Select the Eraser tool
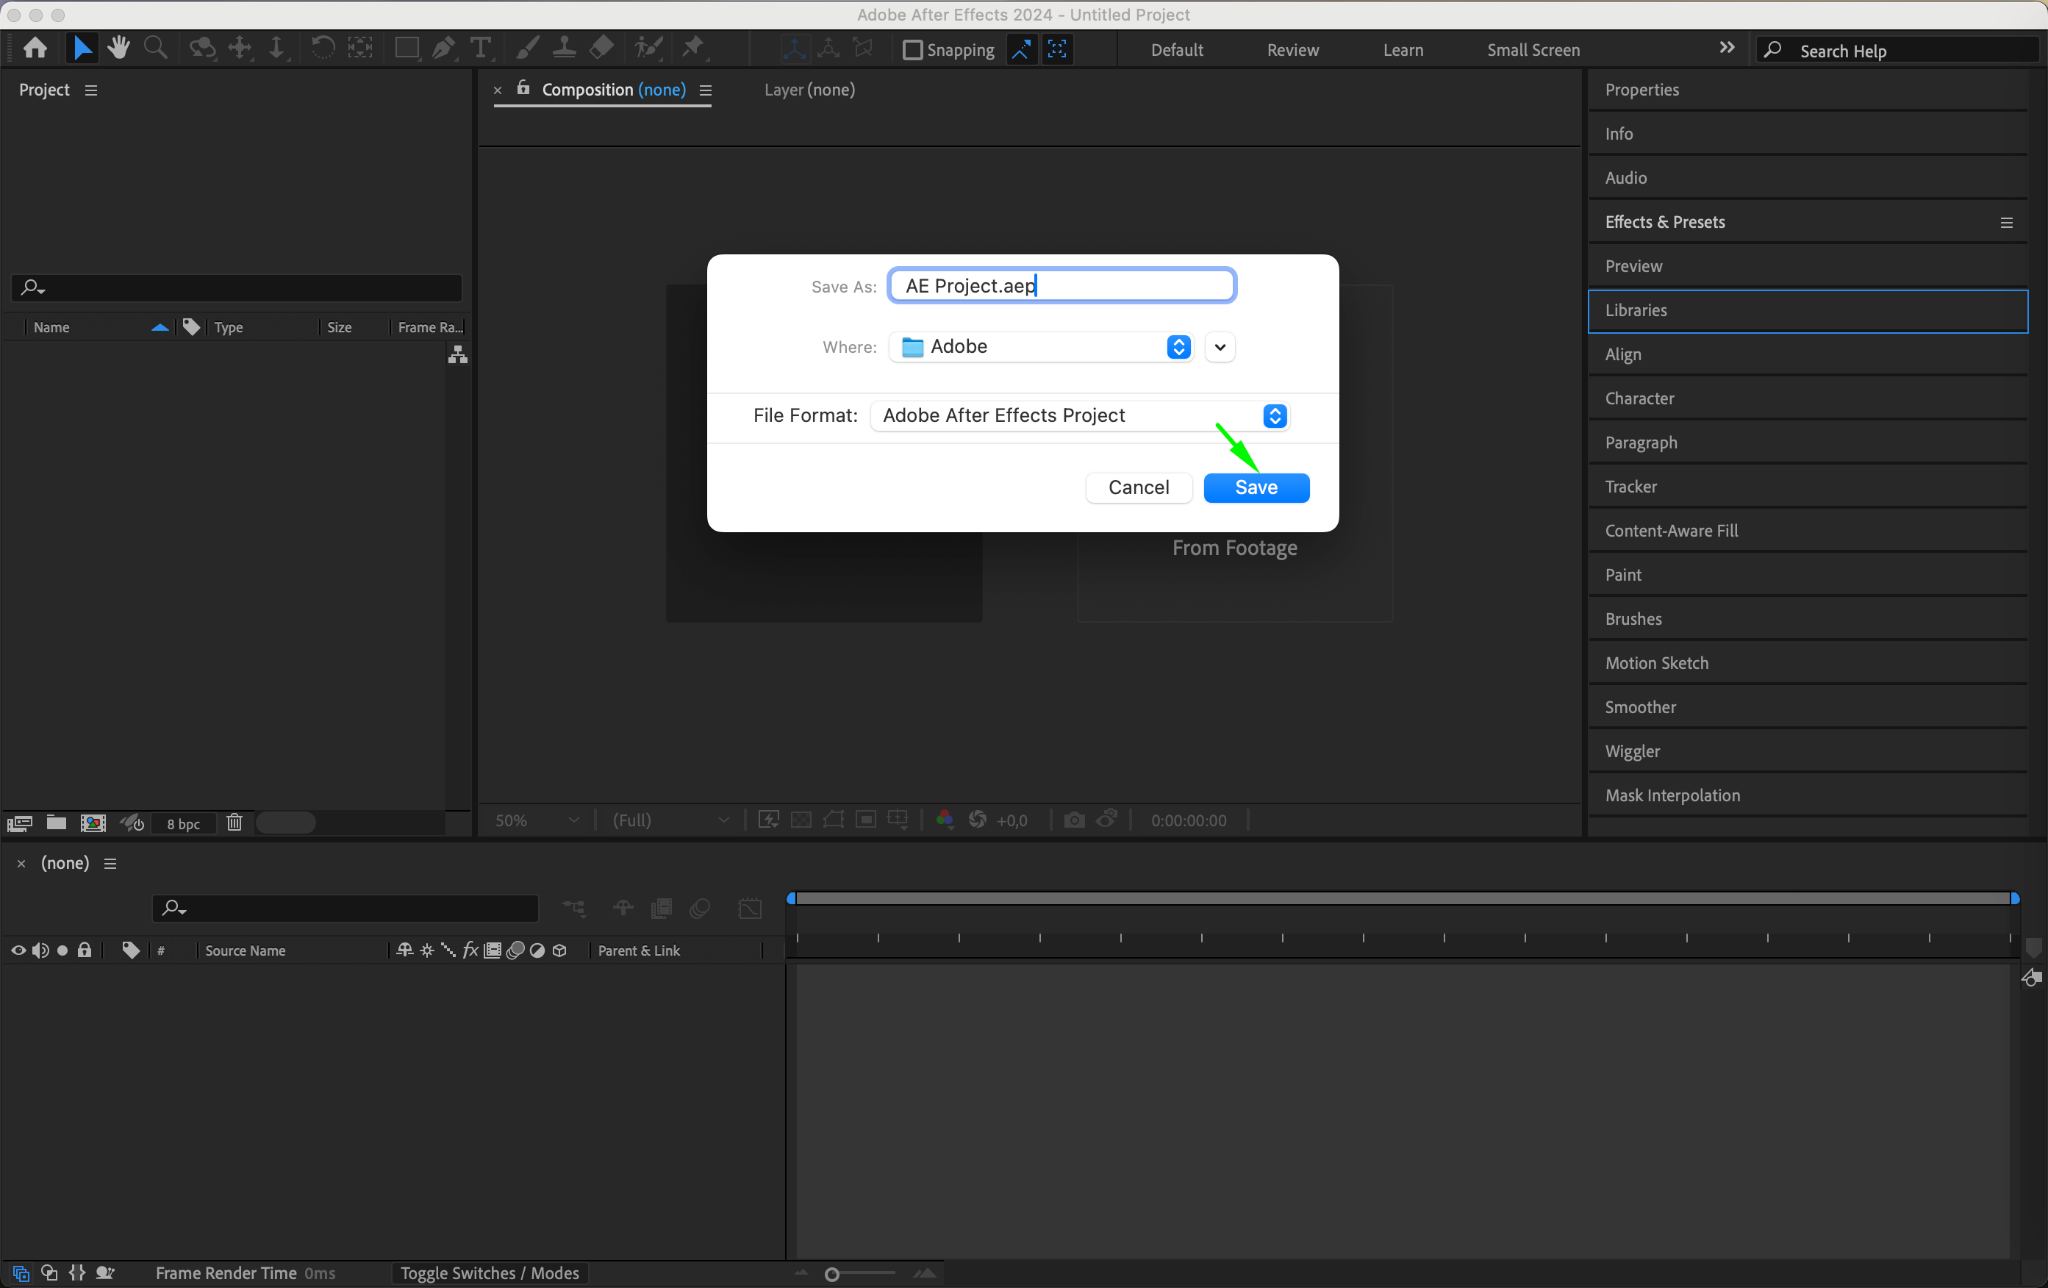This screenshot has width=2048, height=1288. point(601,48)
